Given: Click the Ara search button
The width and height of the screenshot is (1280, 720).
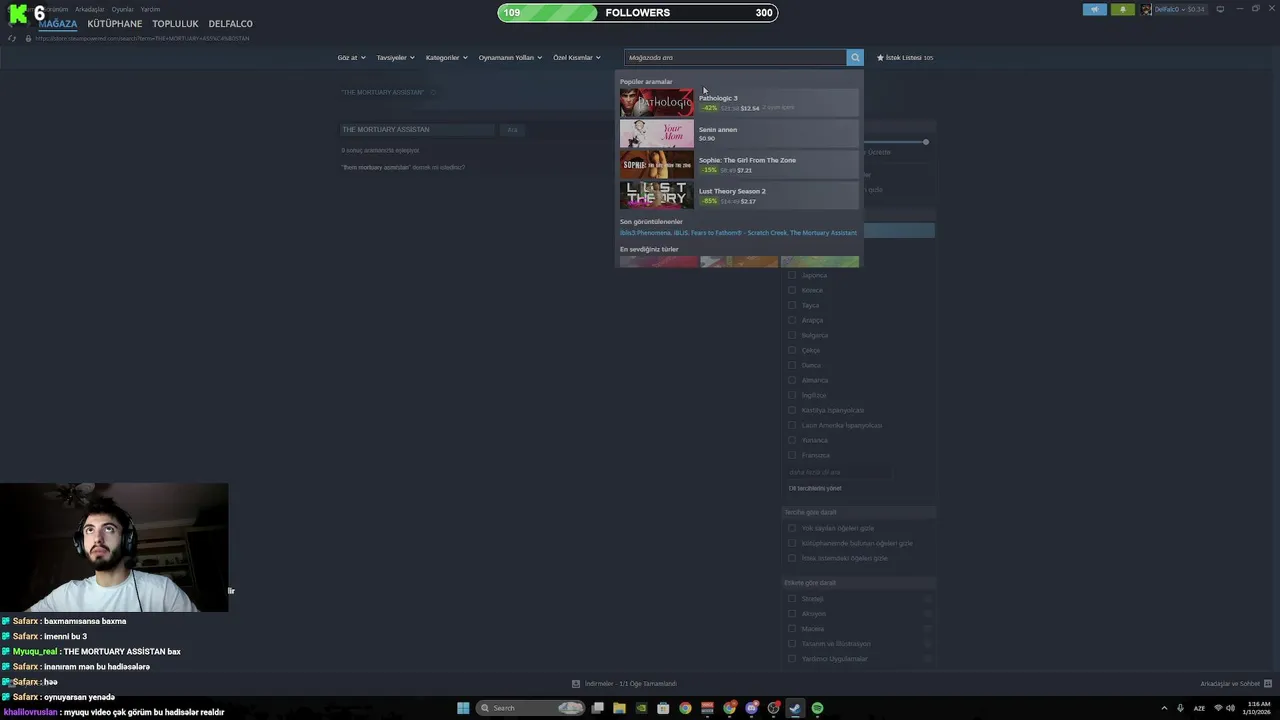Looking at the screenshot, I should 512,130.
